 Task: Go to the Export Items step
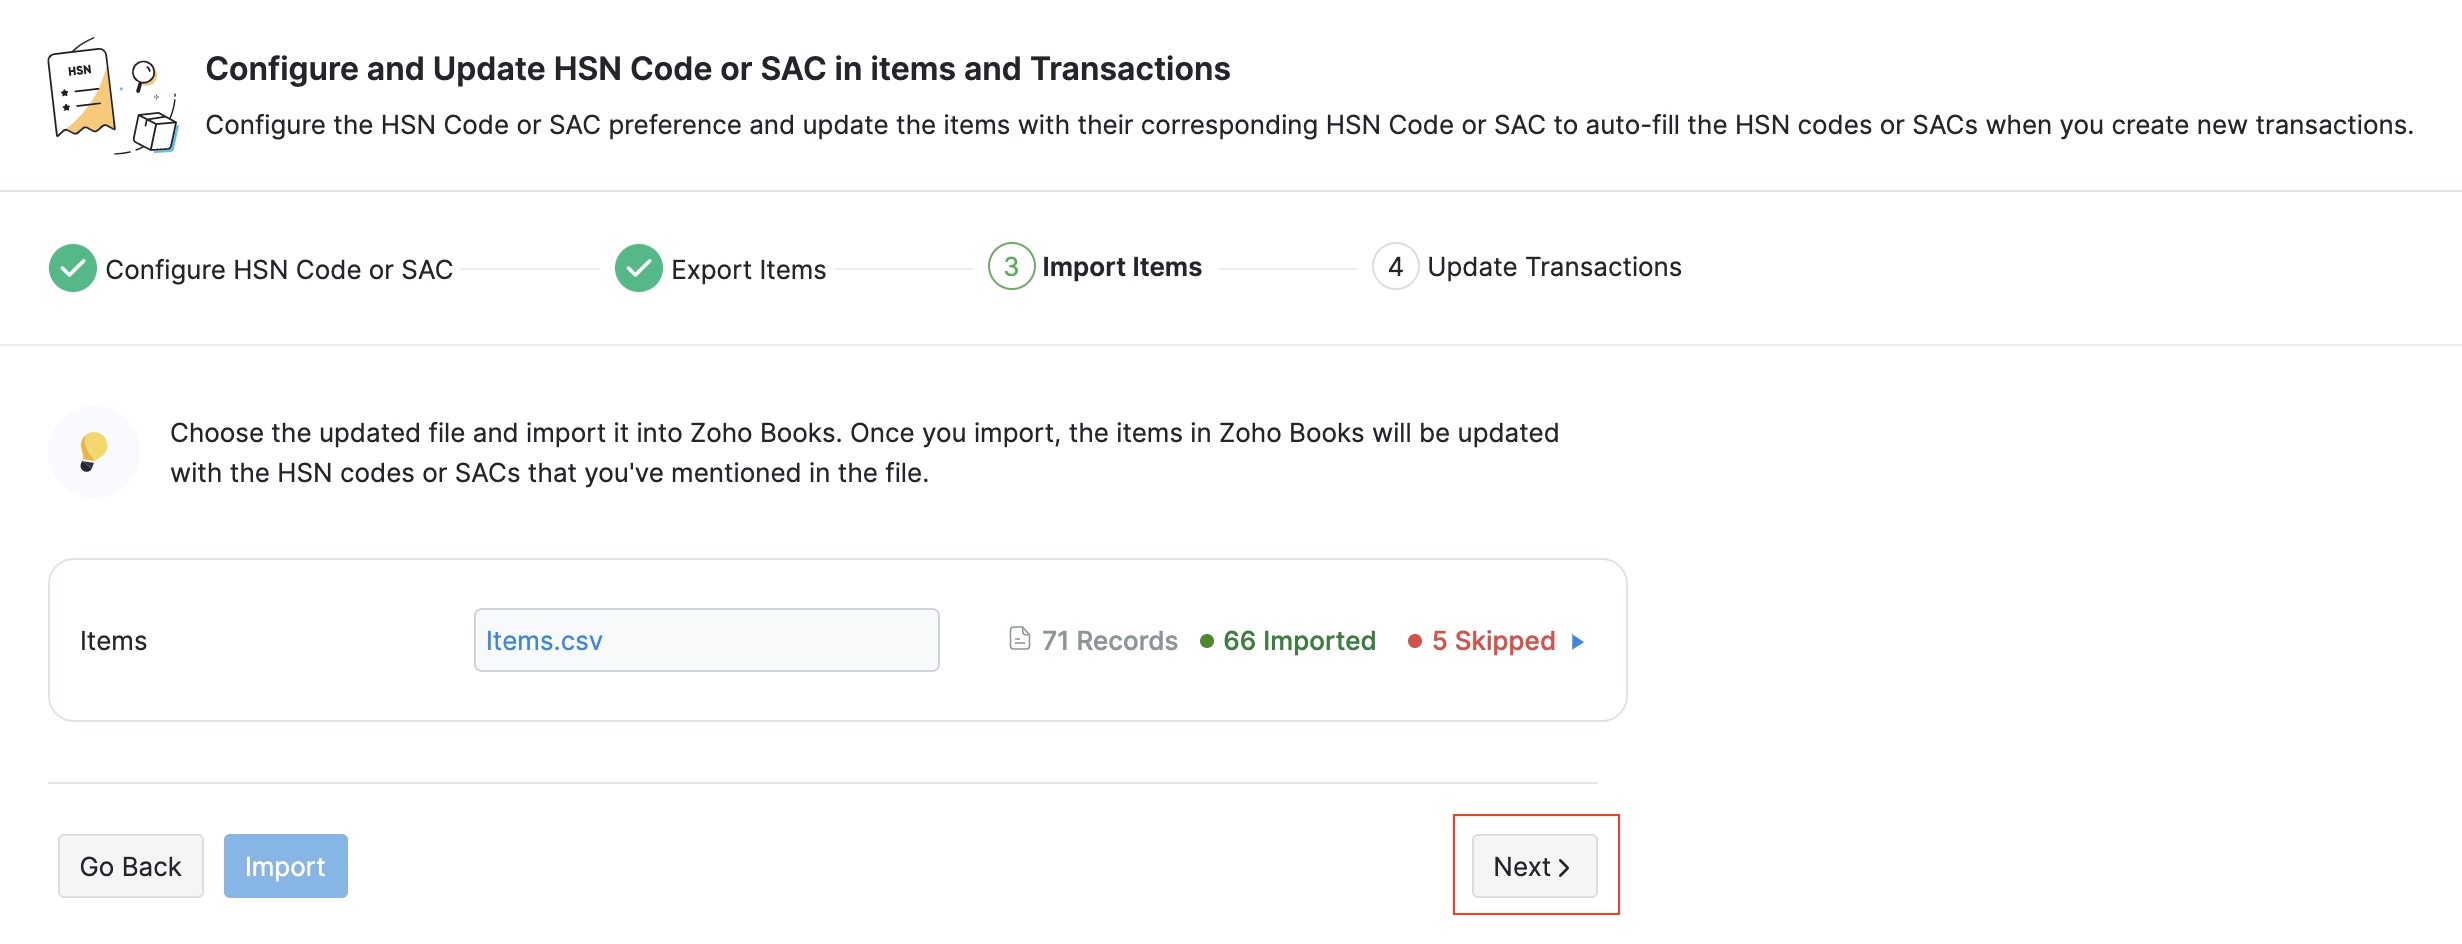coord(748,269)
